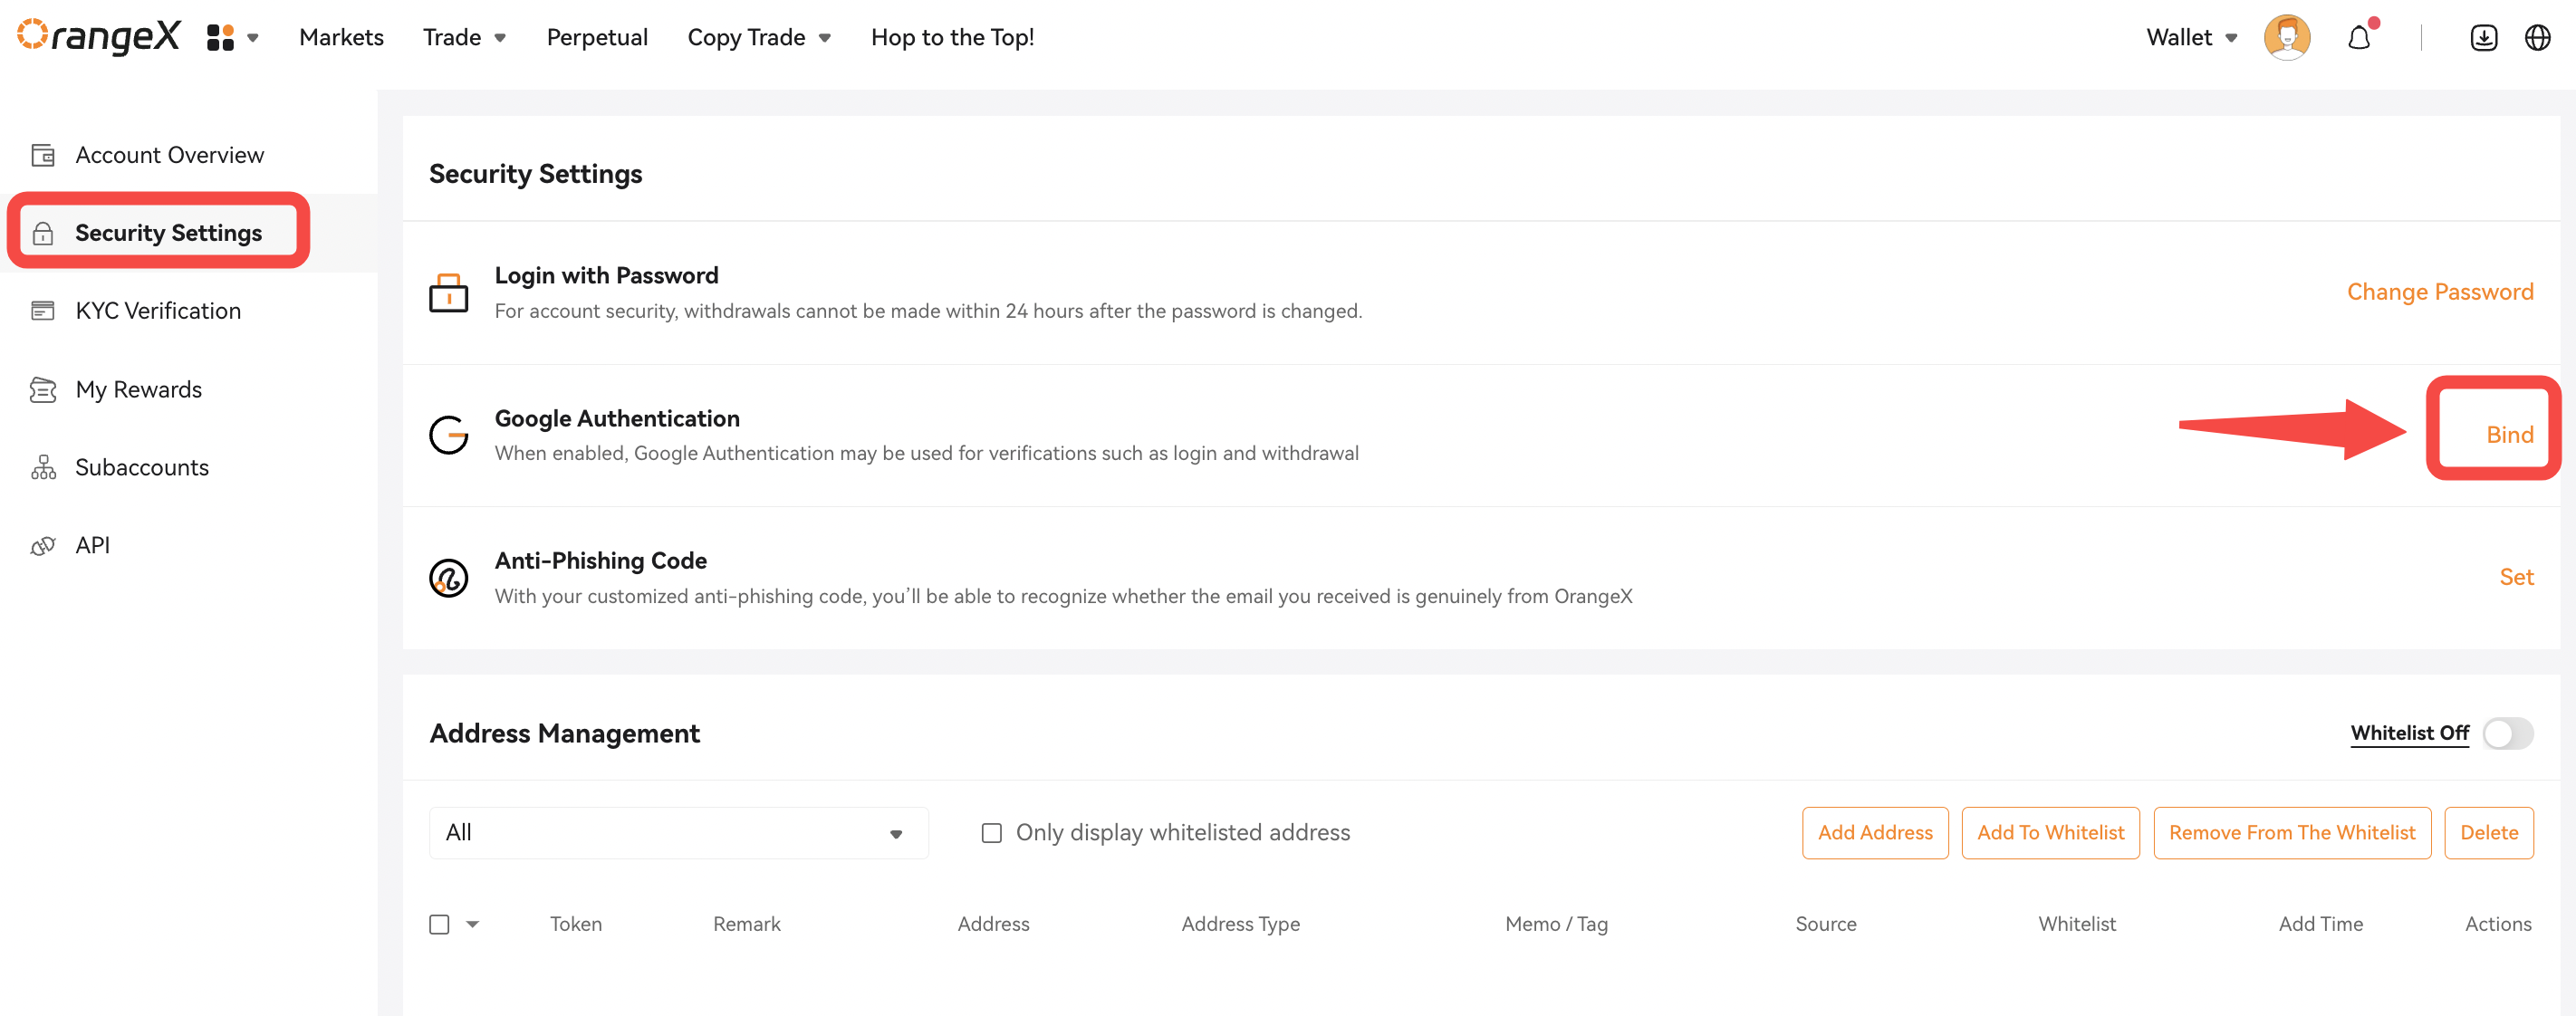Image resolution: width=2576 pixels, height=1016 pixels.
Task: Expand the Trade dropdown arrow
Action: tap(500, 39)
